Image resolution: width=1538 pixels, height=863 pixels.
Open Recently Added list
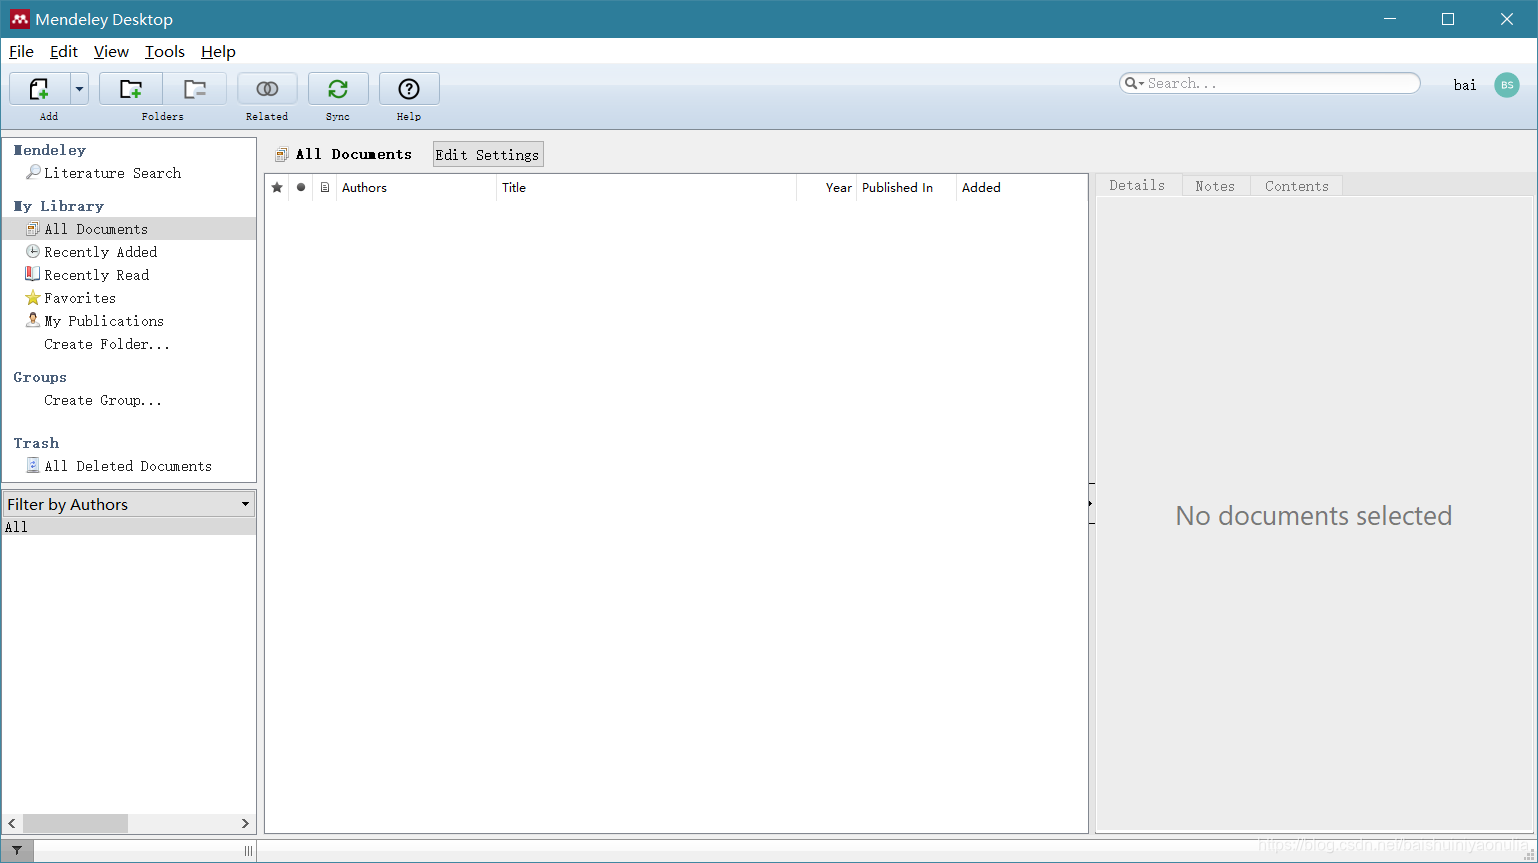(x=101, y=252)
